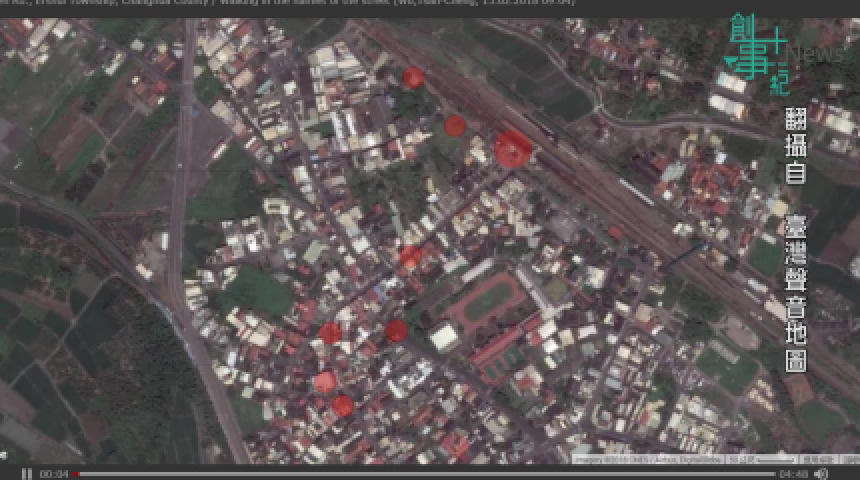Seek to the middle of the video progress bar
This screenshot has height=480, width=860.
coord(425,474)
